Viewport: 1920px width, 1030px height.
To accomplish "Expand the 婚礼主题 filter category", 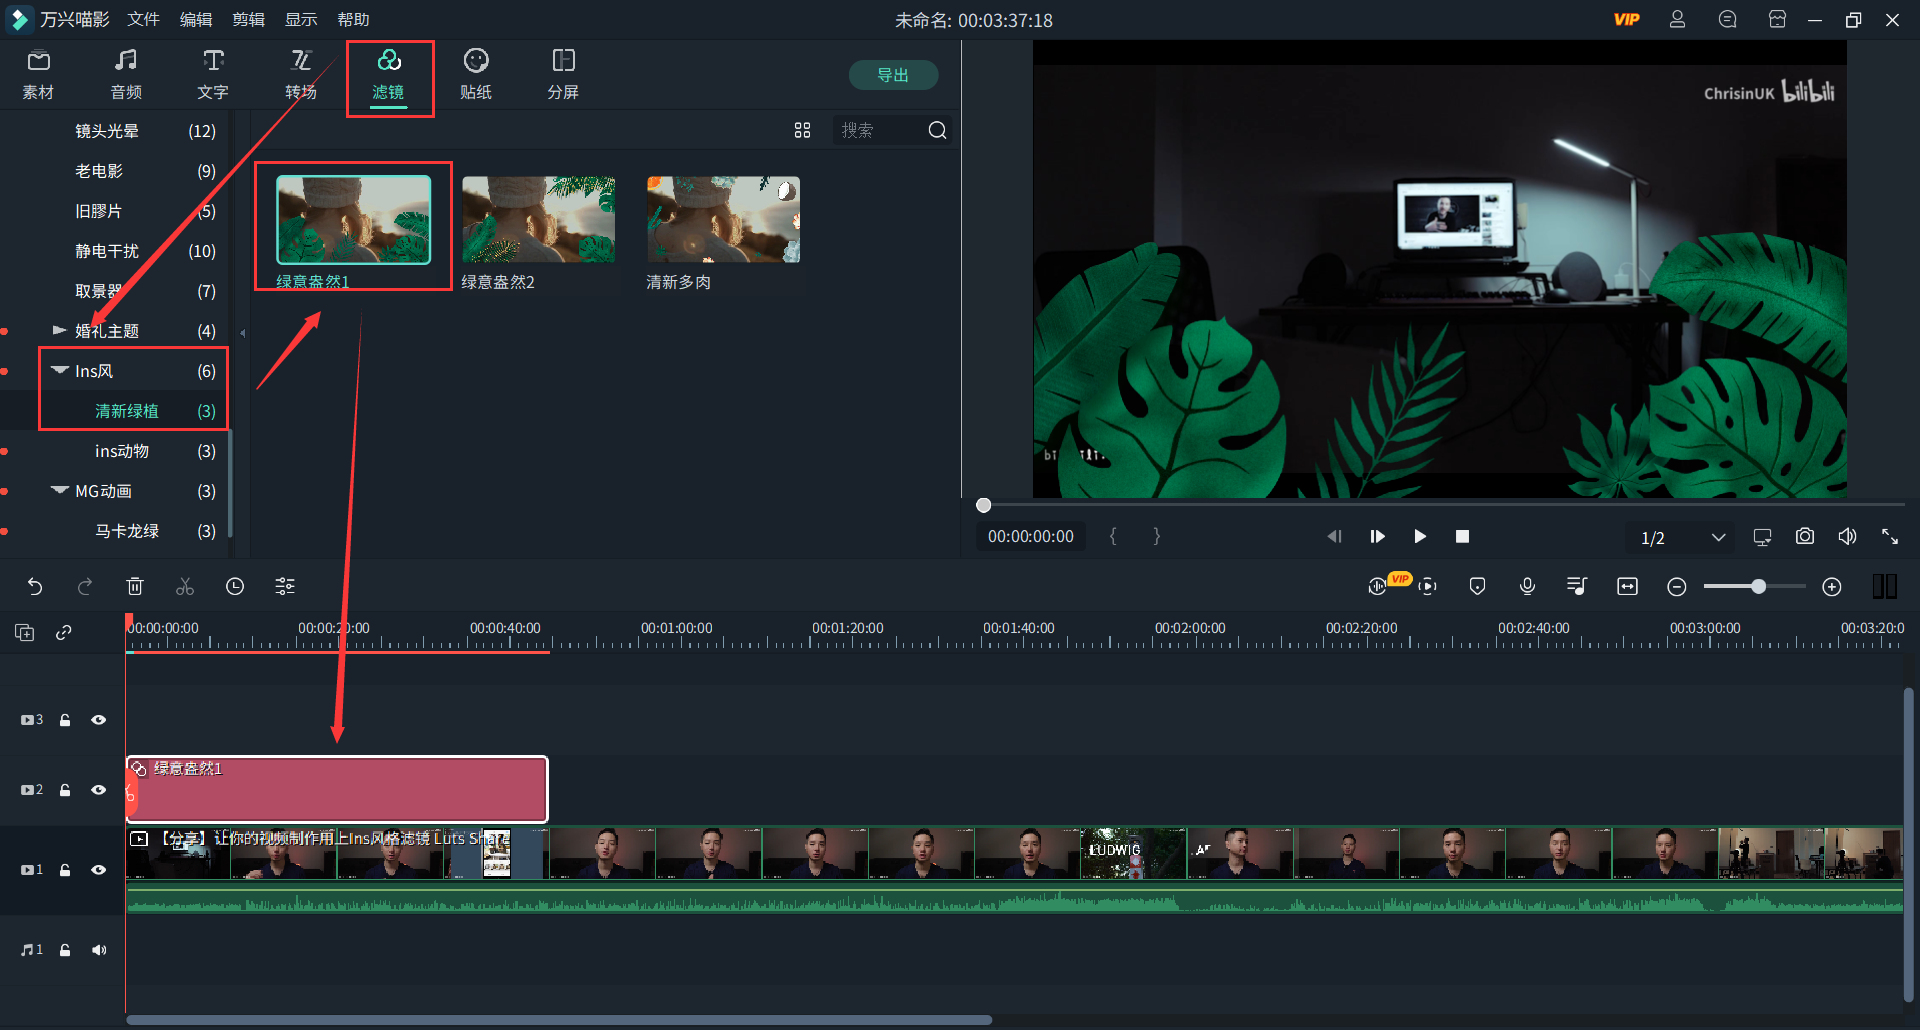I will pyautogui.click(x=59, y=330).
